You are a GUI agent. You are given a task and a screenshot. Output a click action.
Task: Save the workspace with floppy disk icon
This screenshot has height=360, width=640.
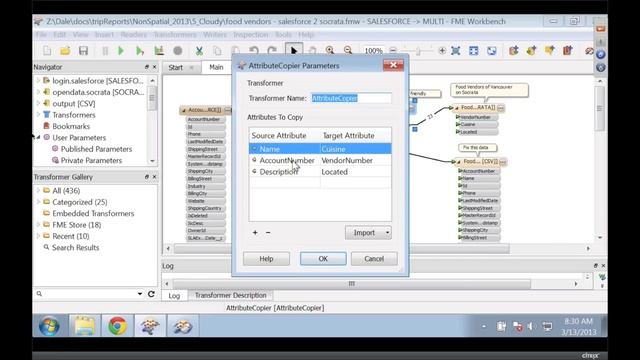tap(83, 51)
